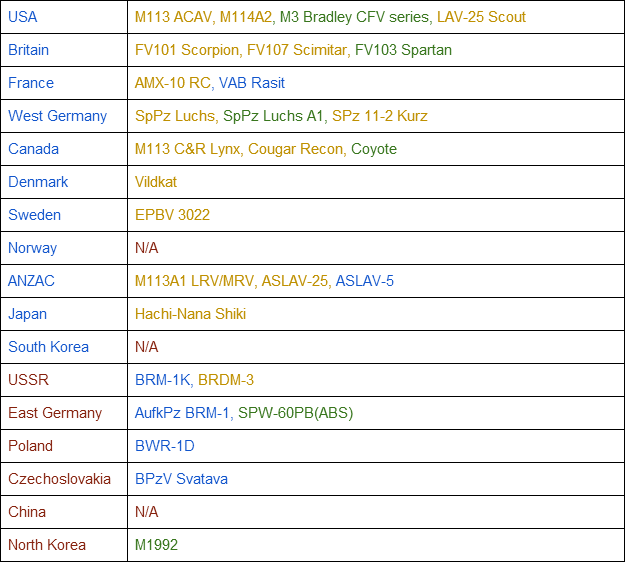Select the M113 ACAV entry

[173, 17]
